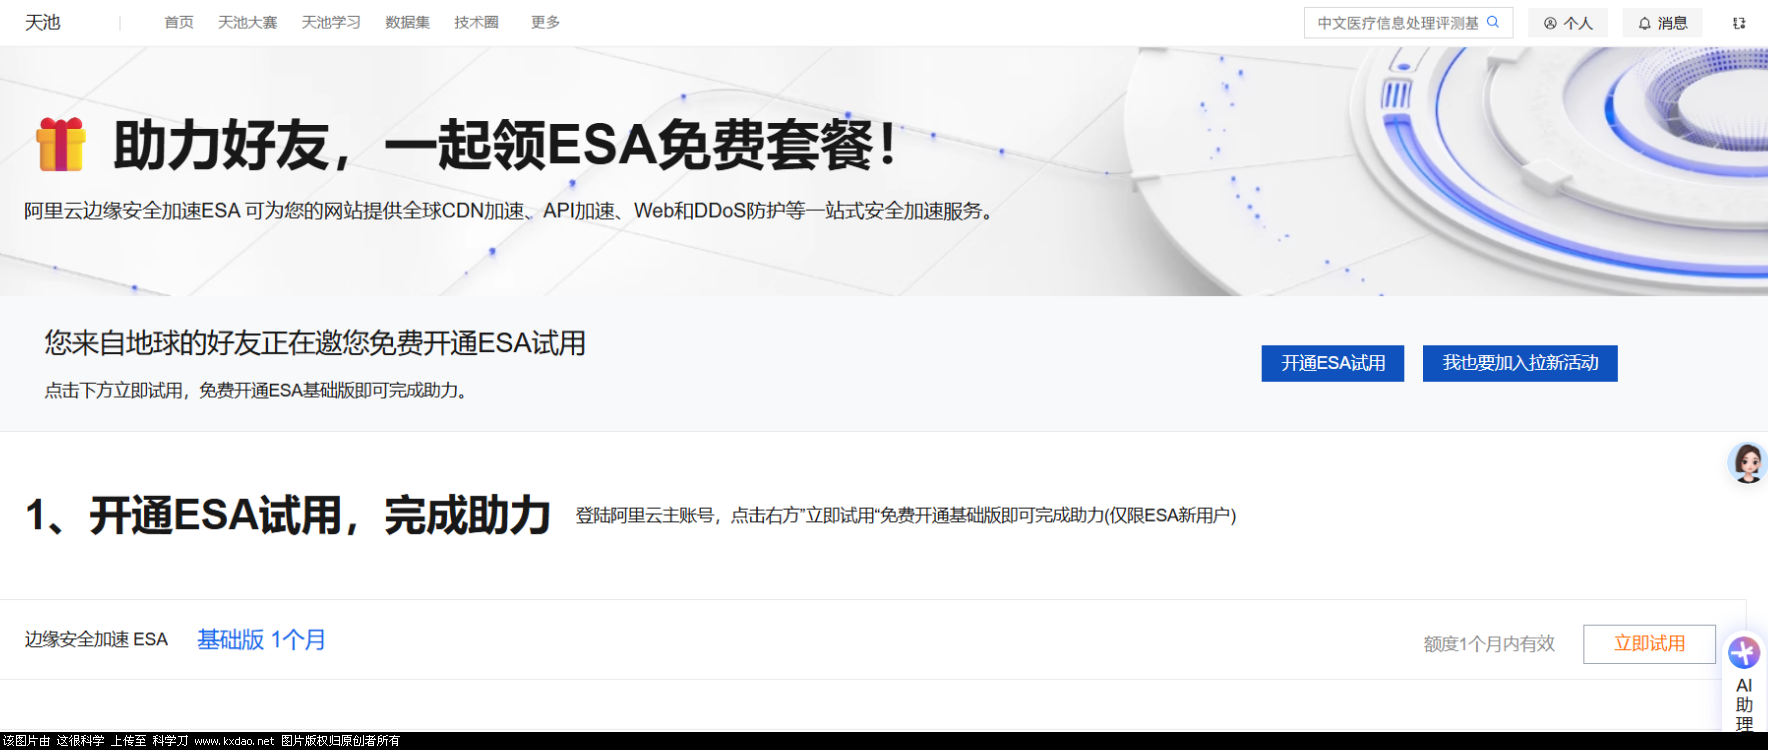This screenshot has height=750, width=1768.
Task: Click the search magnifier icon
Action: coord(1493,22)
